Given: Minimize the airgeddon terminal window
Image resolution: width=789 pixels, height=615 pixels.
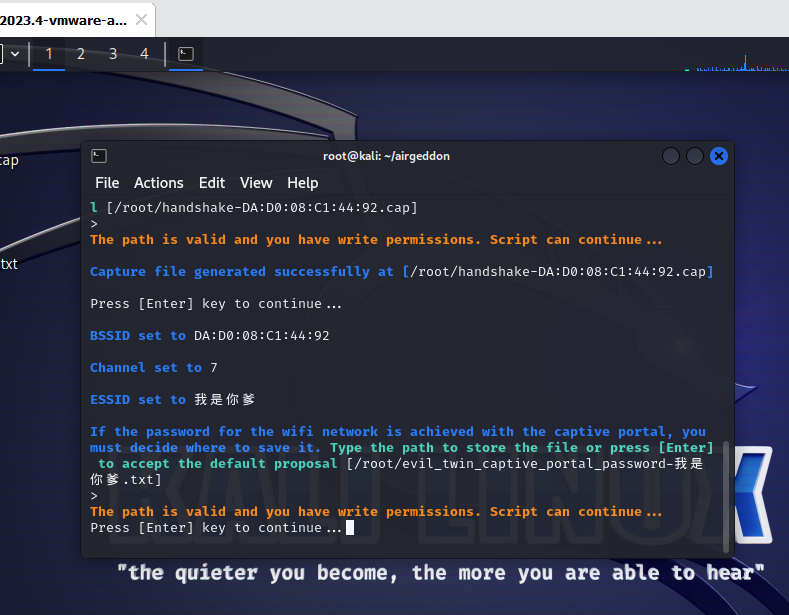Looking at the screenshot, I should coord(670,156).
